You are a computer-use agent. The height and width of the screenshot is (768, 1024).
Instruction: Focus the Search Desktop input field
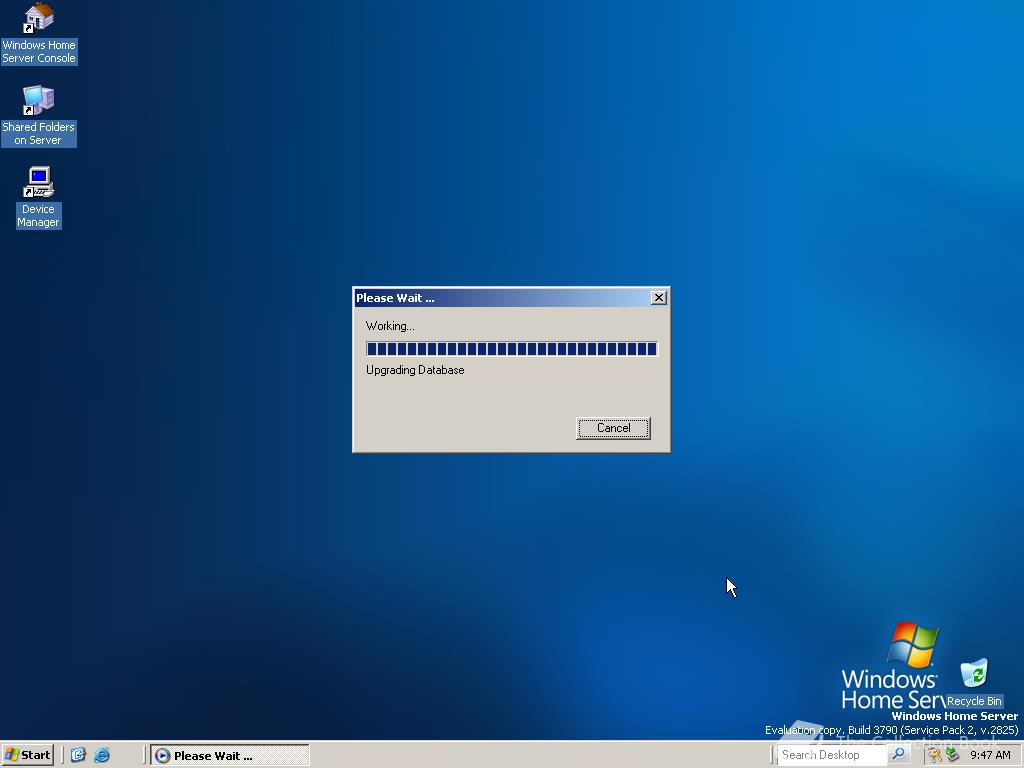832,755
